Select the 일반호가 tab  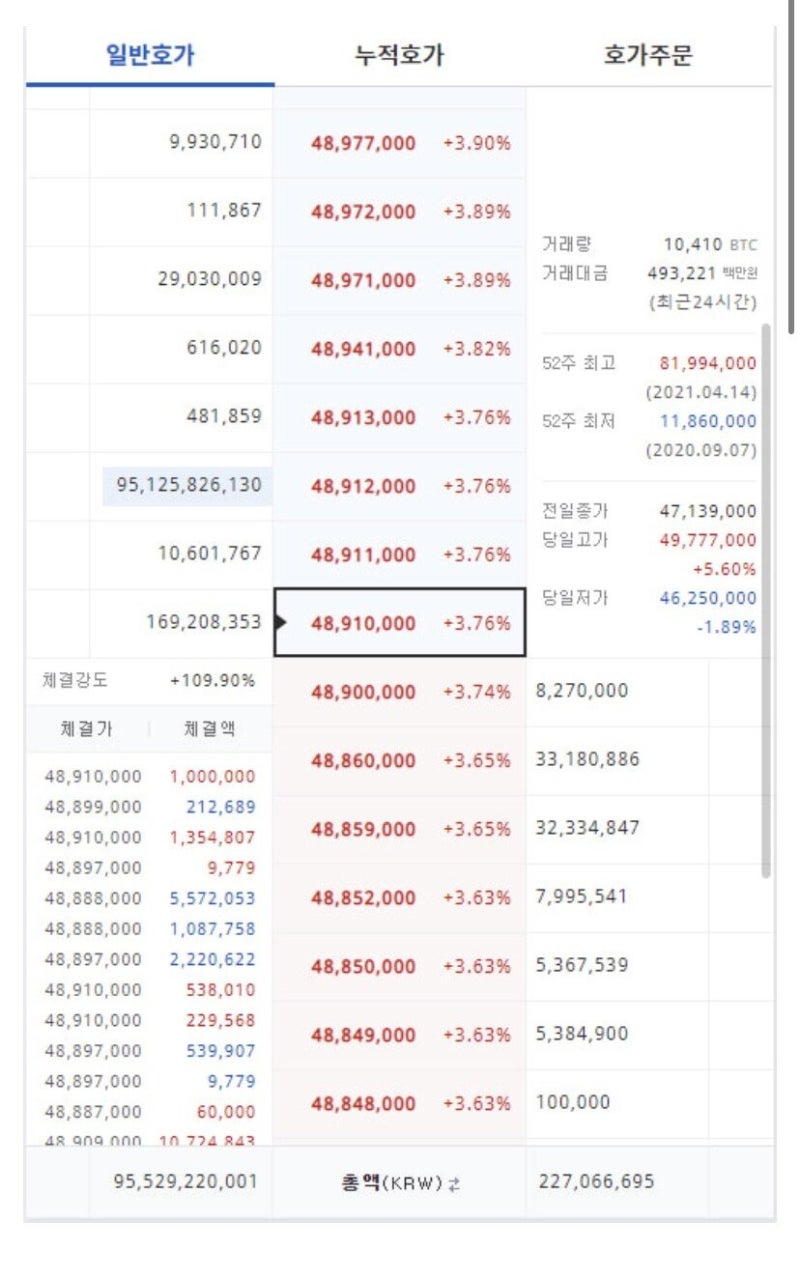click(148, 57)
